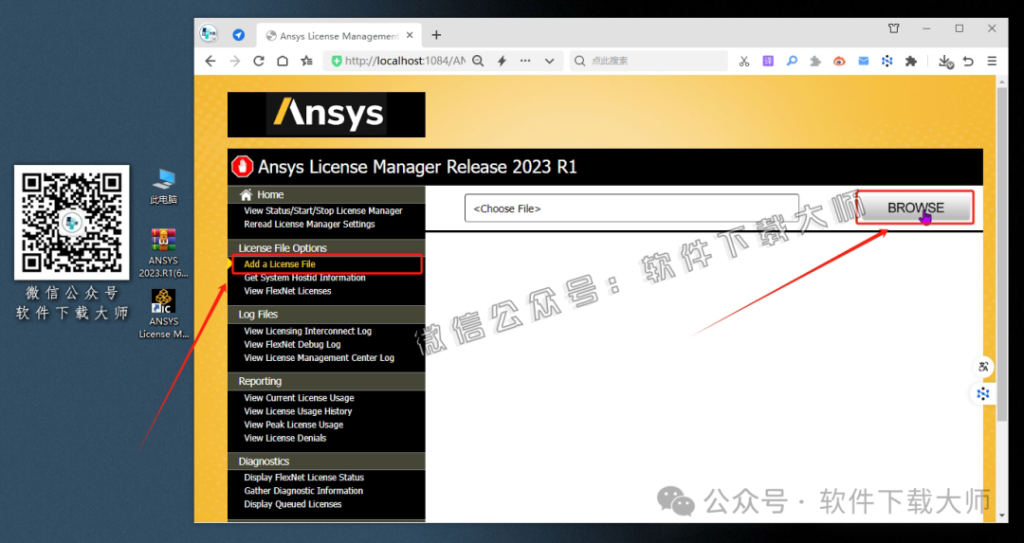Open Display Queued Licenses
Viewport: 1024px width, 543px height.
click(293, 504)
